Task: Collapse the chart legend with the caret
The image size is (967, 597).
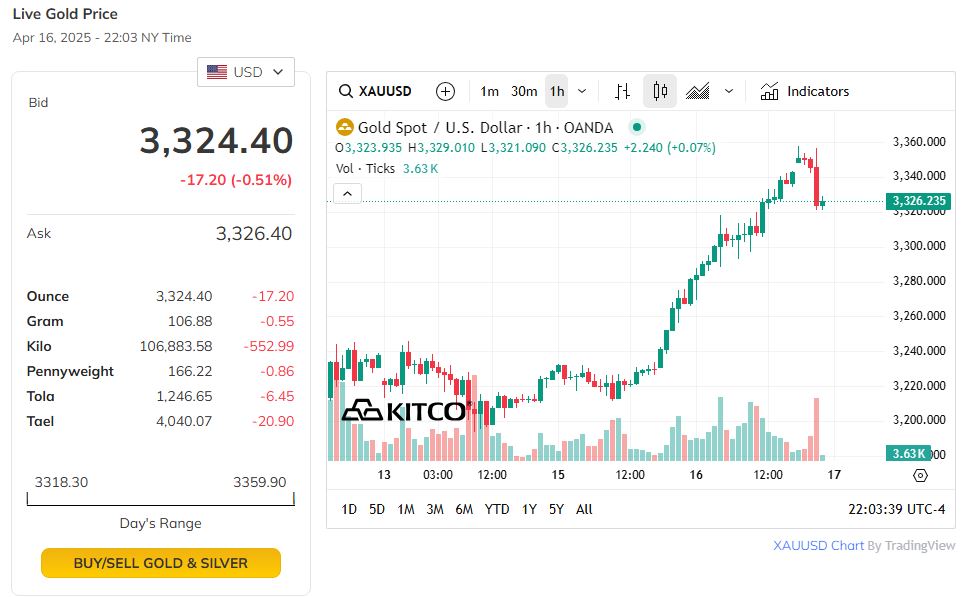Action: (x=347, y=193)
